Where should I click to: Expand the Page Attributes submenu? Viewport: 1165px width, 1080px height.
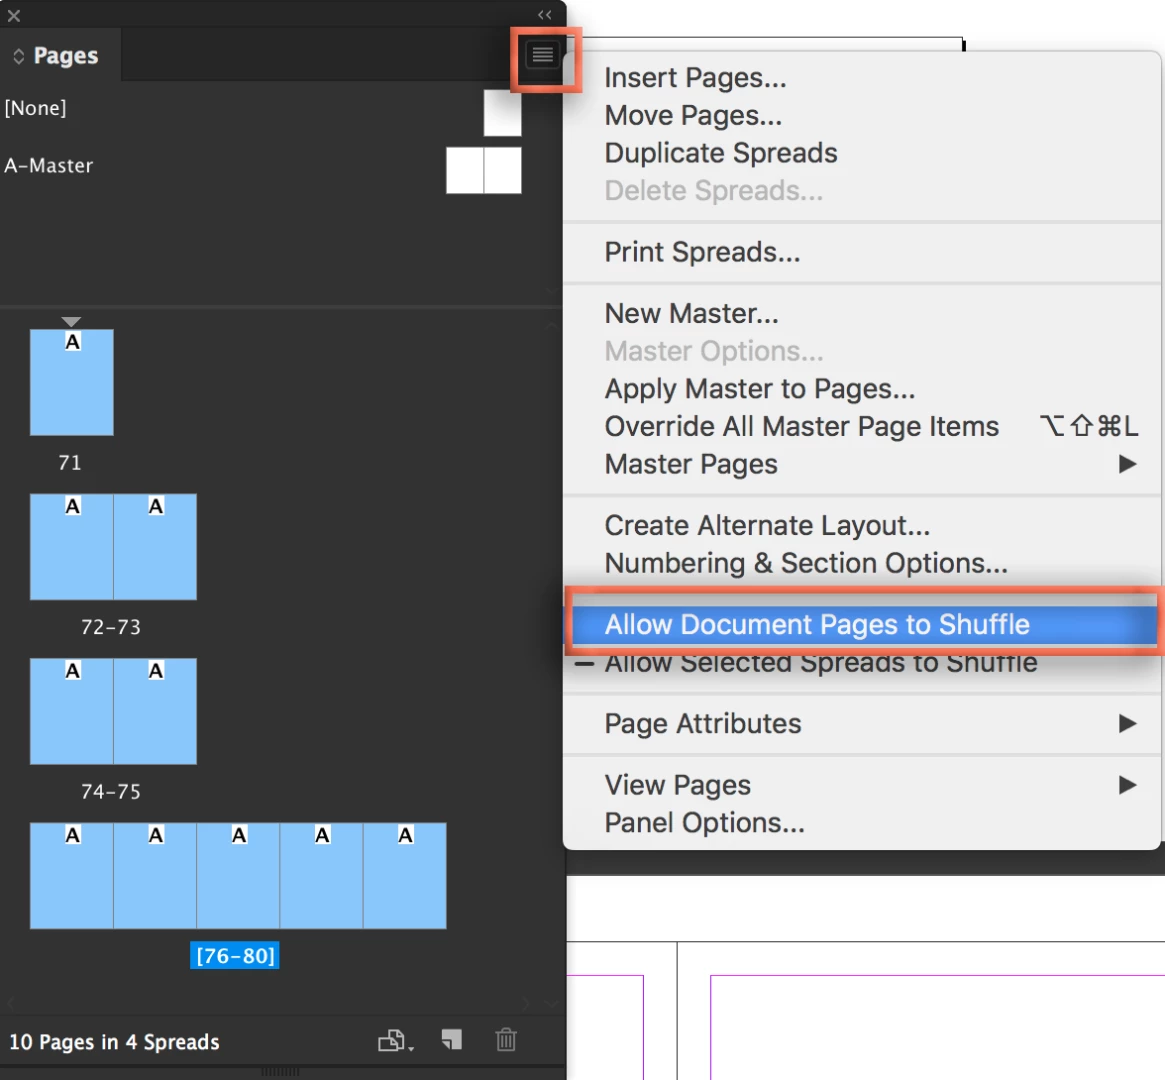(862, 724)
